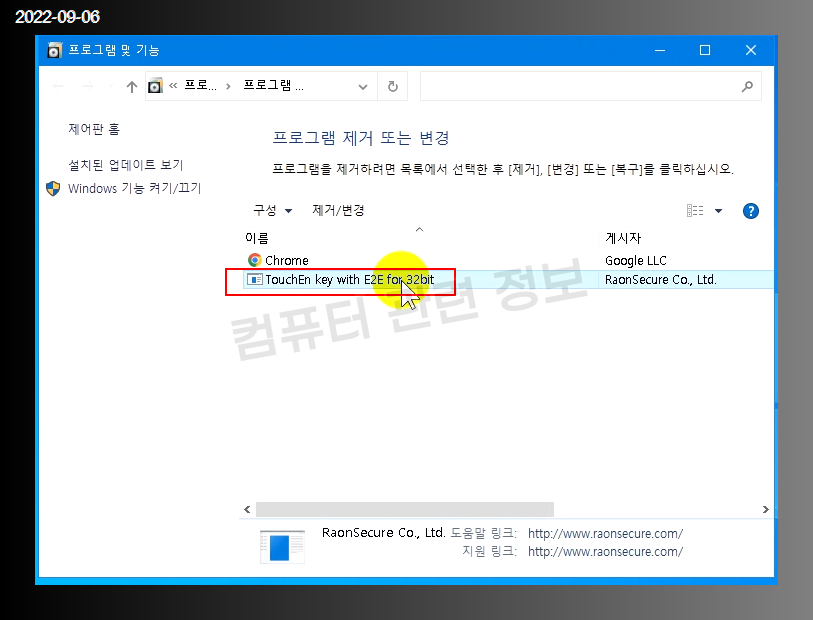Click the horizontal scrollbar thumb
The image size is (813, 620).
[405, 510]
